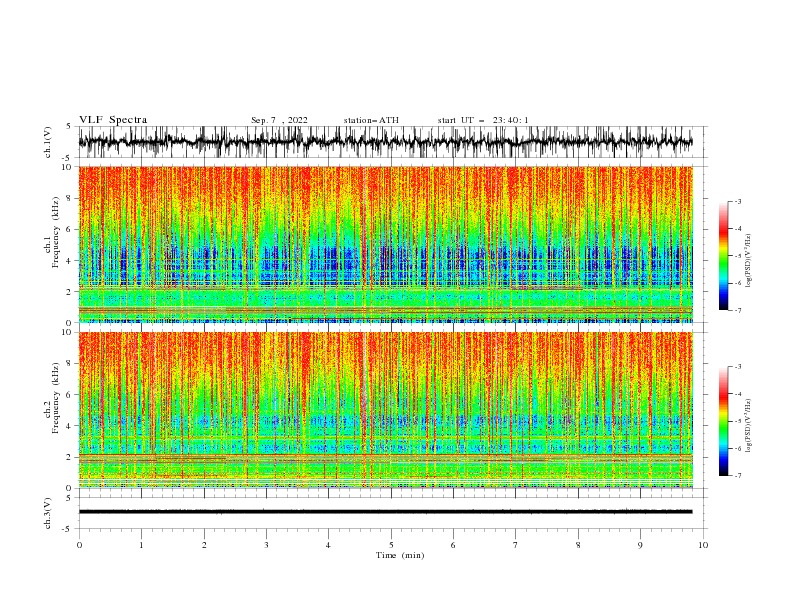Click the "8" kHz tick of ch.1 spectrogram
The width and height of the screenshot is (792, 612).
tap(71, 198)
